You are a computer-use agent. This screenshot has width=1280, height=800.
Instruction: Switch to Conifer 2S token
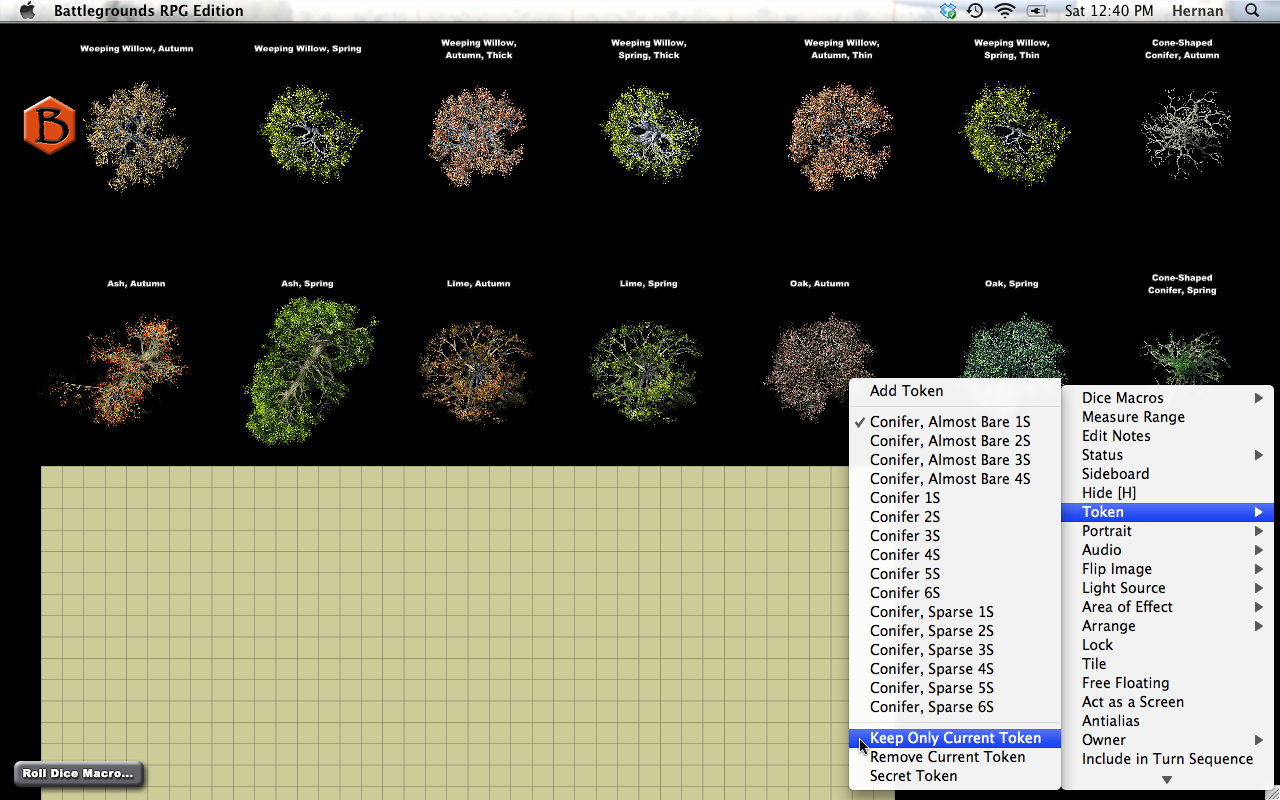click(x=955, y=517)
